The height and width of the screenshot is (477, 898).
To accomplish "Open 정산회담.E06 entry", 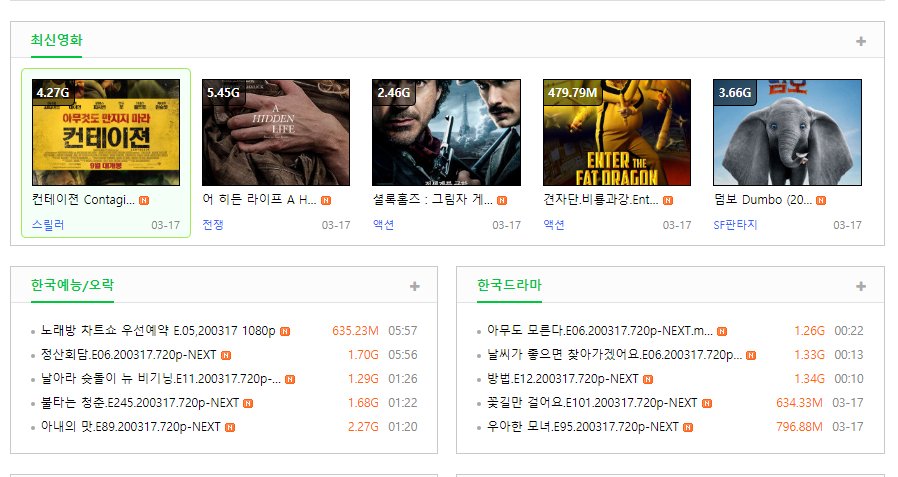I will (x=128, y=355).
